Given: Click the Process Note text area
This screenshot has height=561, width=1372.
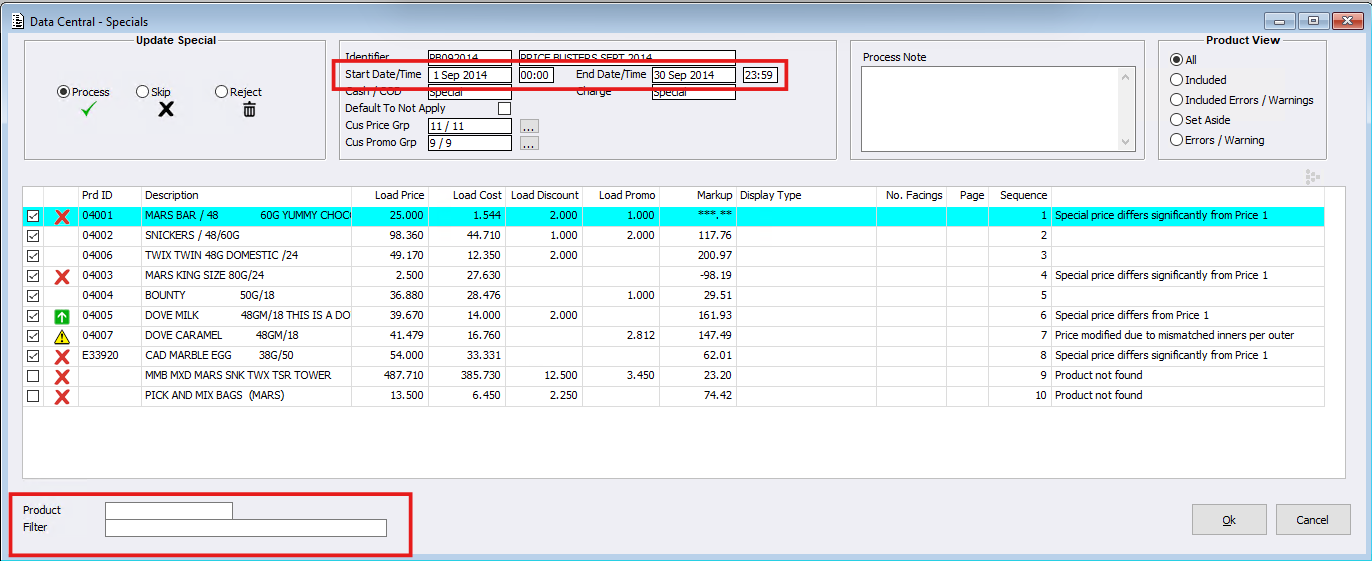Looking at the screenshot, I should pos(991,110).
